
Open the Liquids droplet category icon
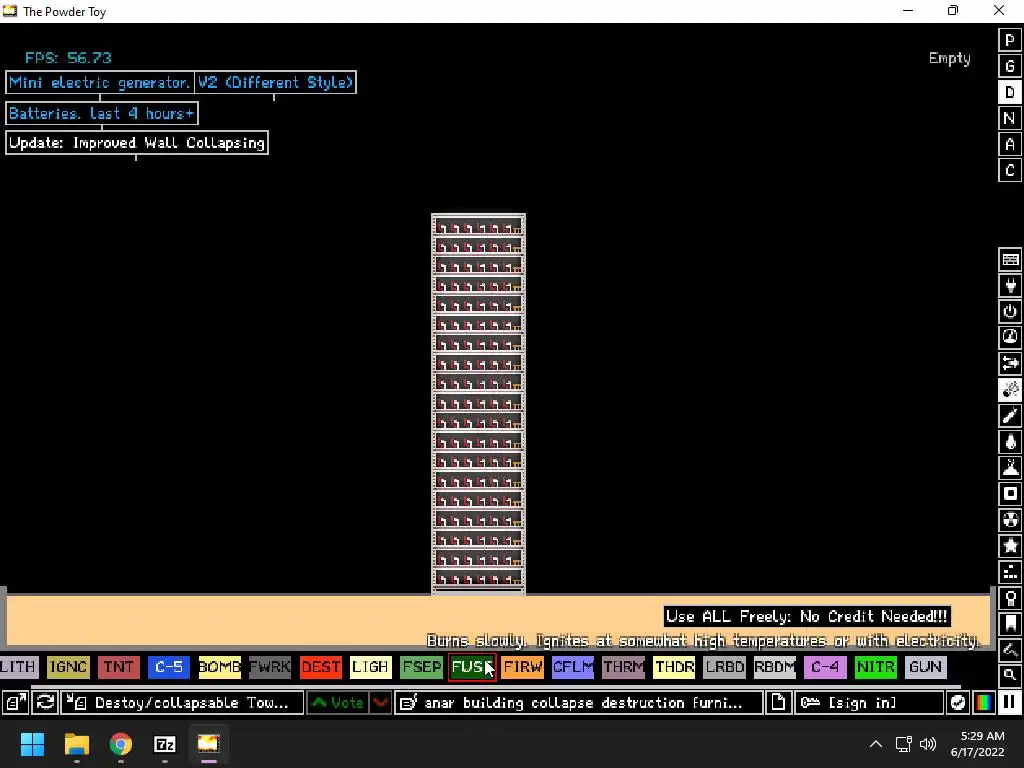pos(1010,442)
